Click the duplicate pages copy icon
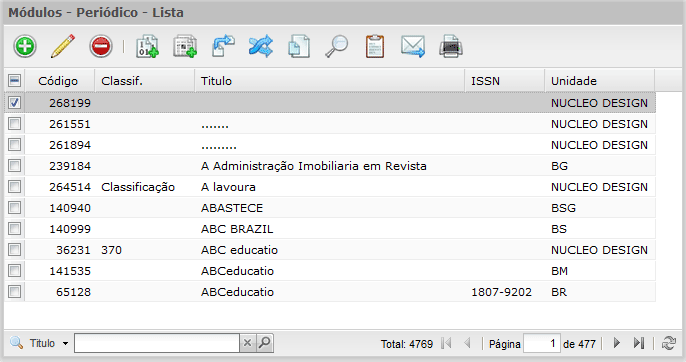The width and height of the screenshot is (686, 362). pos(299,46)
